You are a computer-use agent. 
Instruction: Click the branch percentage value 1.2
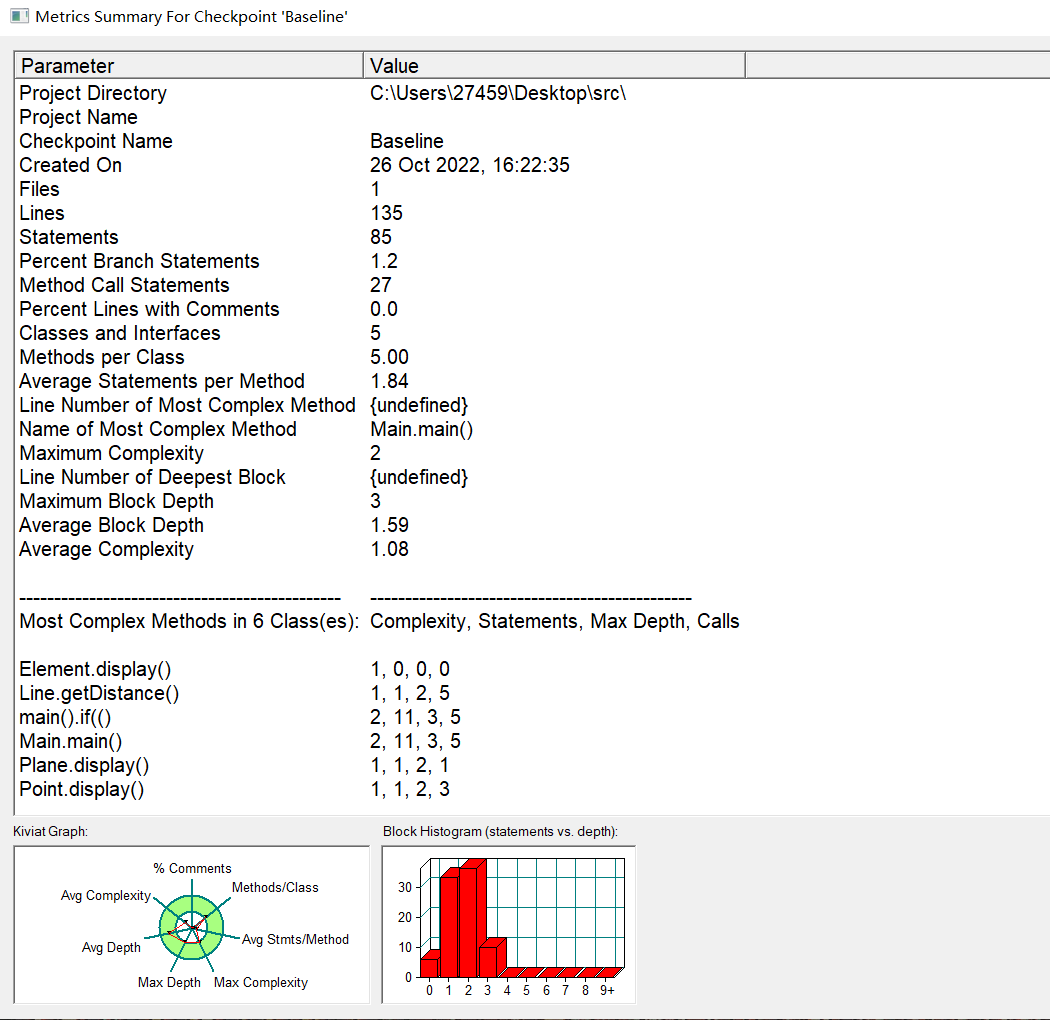tap(384, 261)
